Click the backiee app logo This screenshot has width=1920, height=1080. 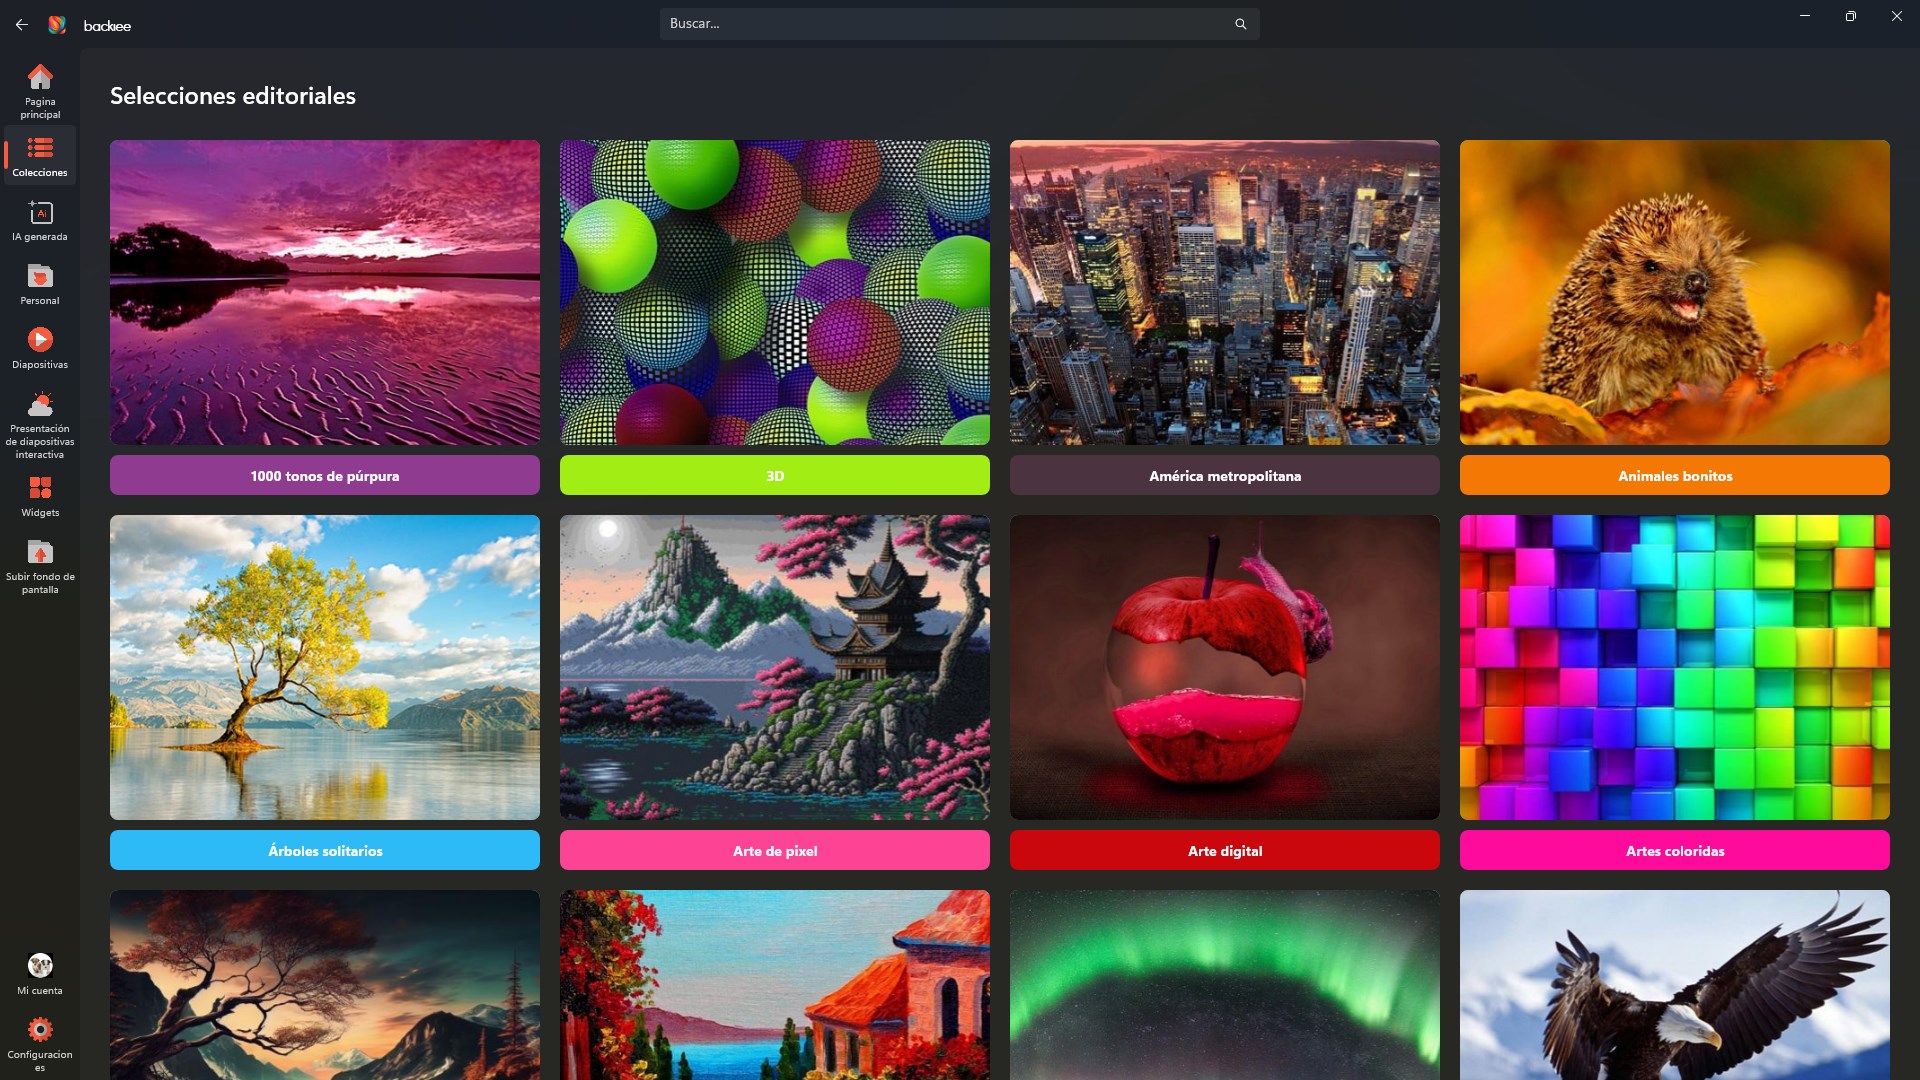pos(57,24)
